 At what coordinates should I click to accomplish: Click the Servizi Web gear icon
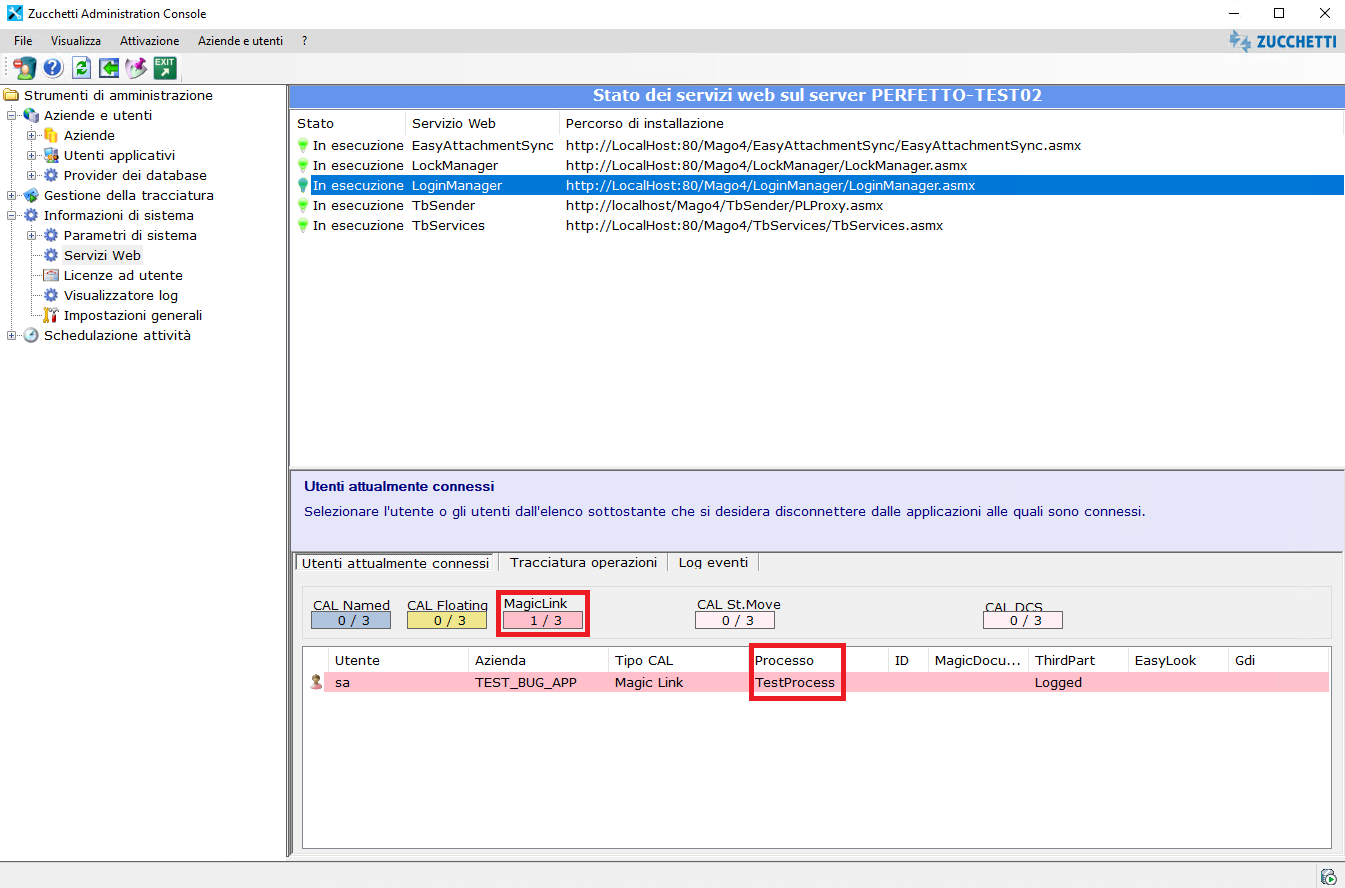pyautogui.click(x=51, y=255)
